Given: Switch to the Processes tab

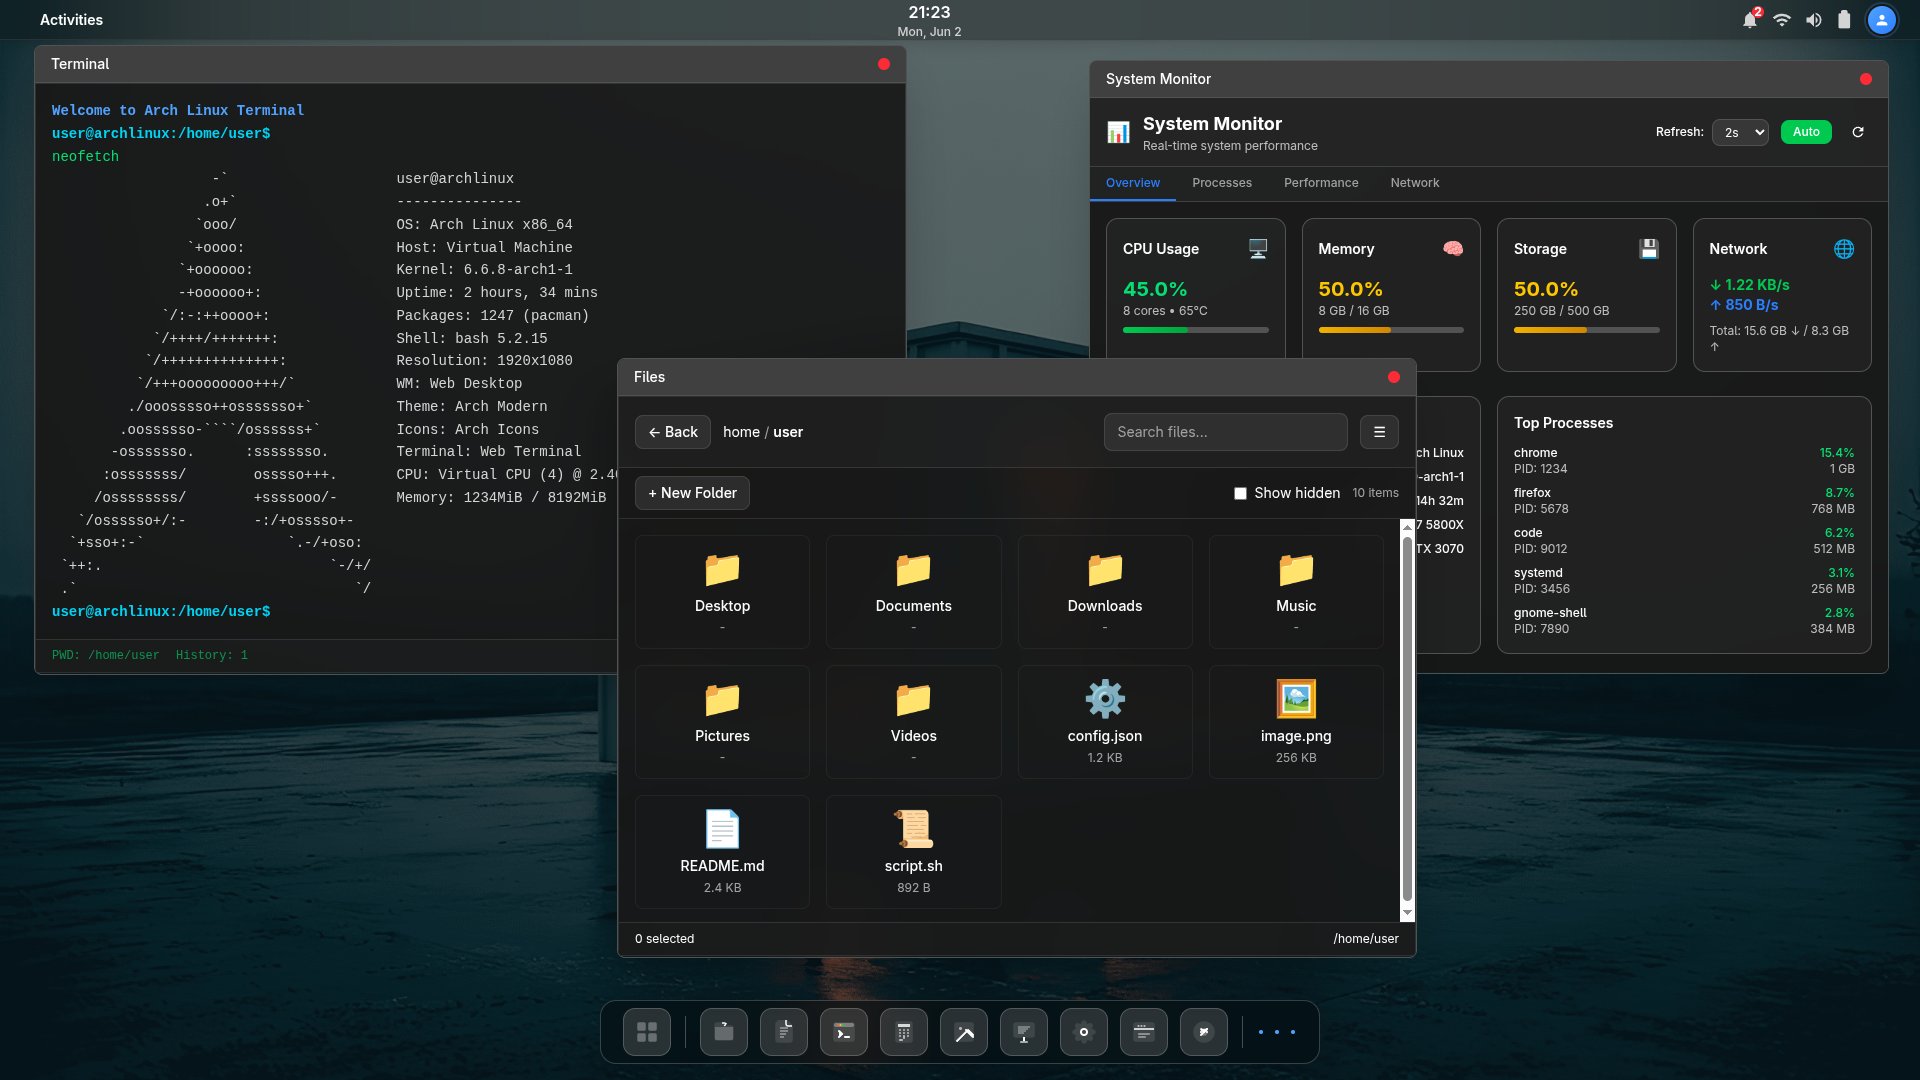Looking at the screenshot, I should pyautogui.click(x=1221, y=183).
